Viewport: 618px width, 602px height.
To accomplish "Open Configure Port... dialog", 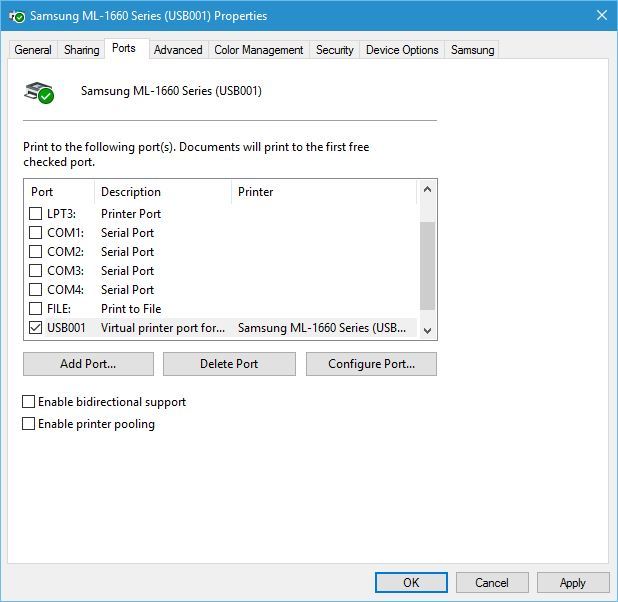I will coord(371,364).
